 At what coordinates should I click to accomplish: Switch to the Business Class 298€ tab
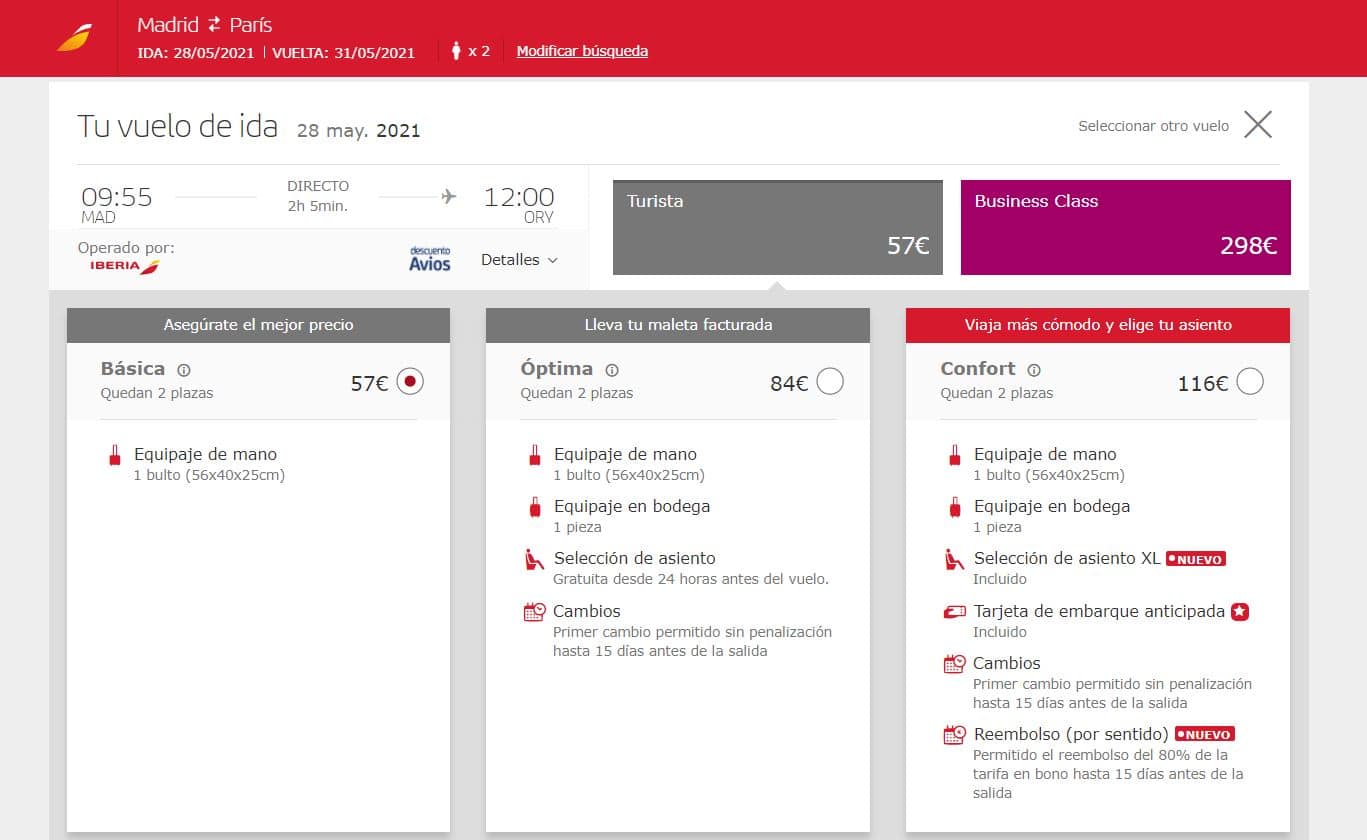1126,228
